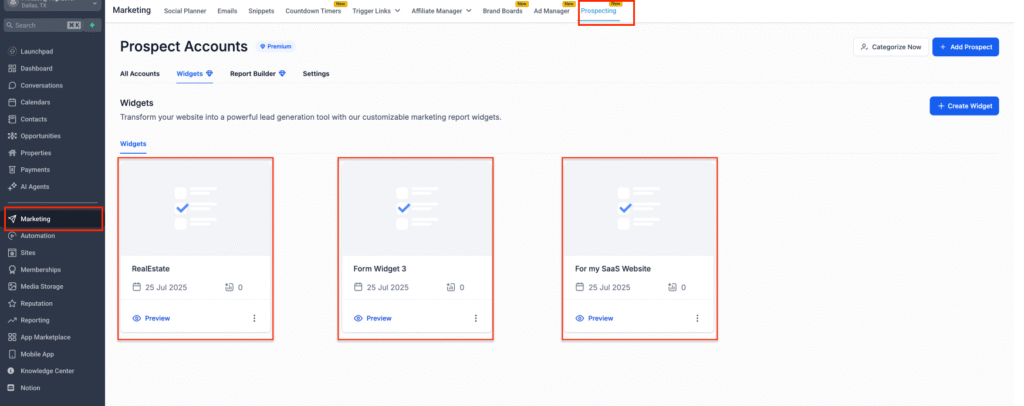Preview the RealEstate widget

(151, 319)
